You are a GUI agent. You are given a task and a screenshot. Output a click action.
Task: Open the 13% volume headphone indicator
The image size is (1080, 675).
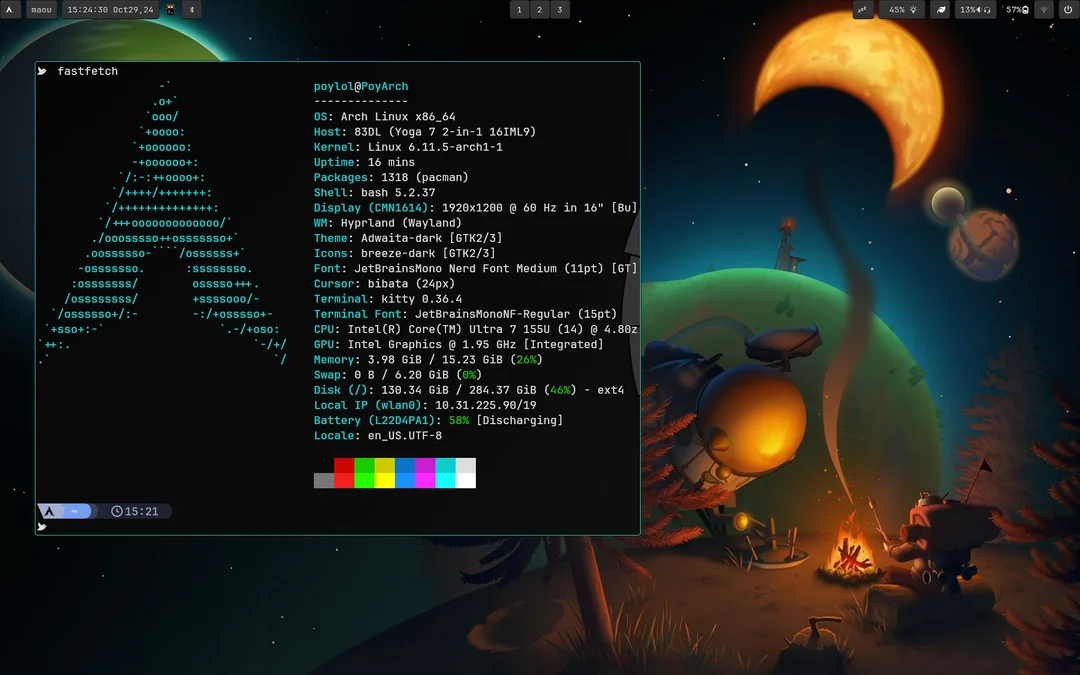click(x=975, y=10)
